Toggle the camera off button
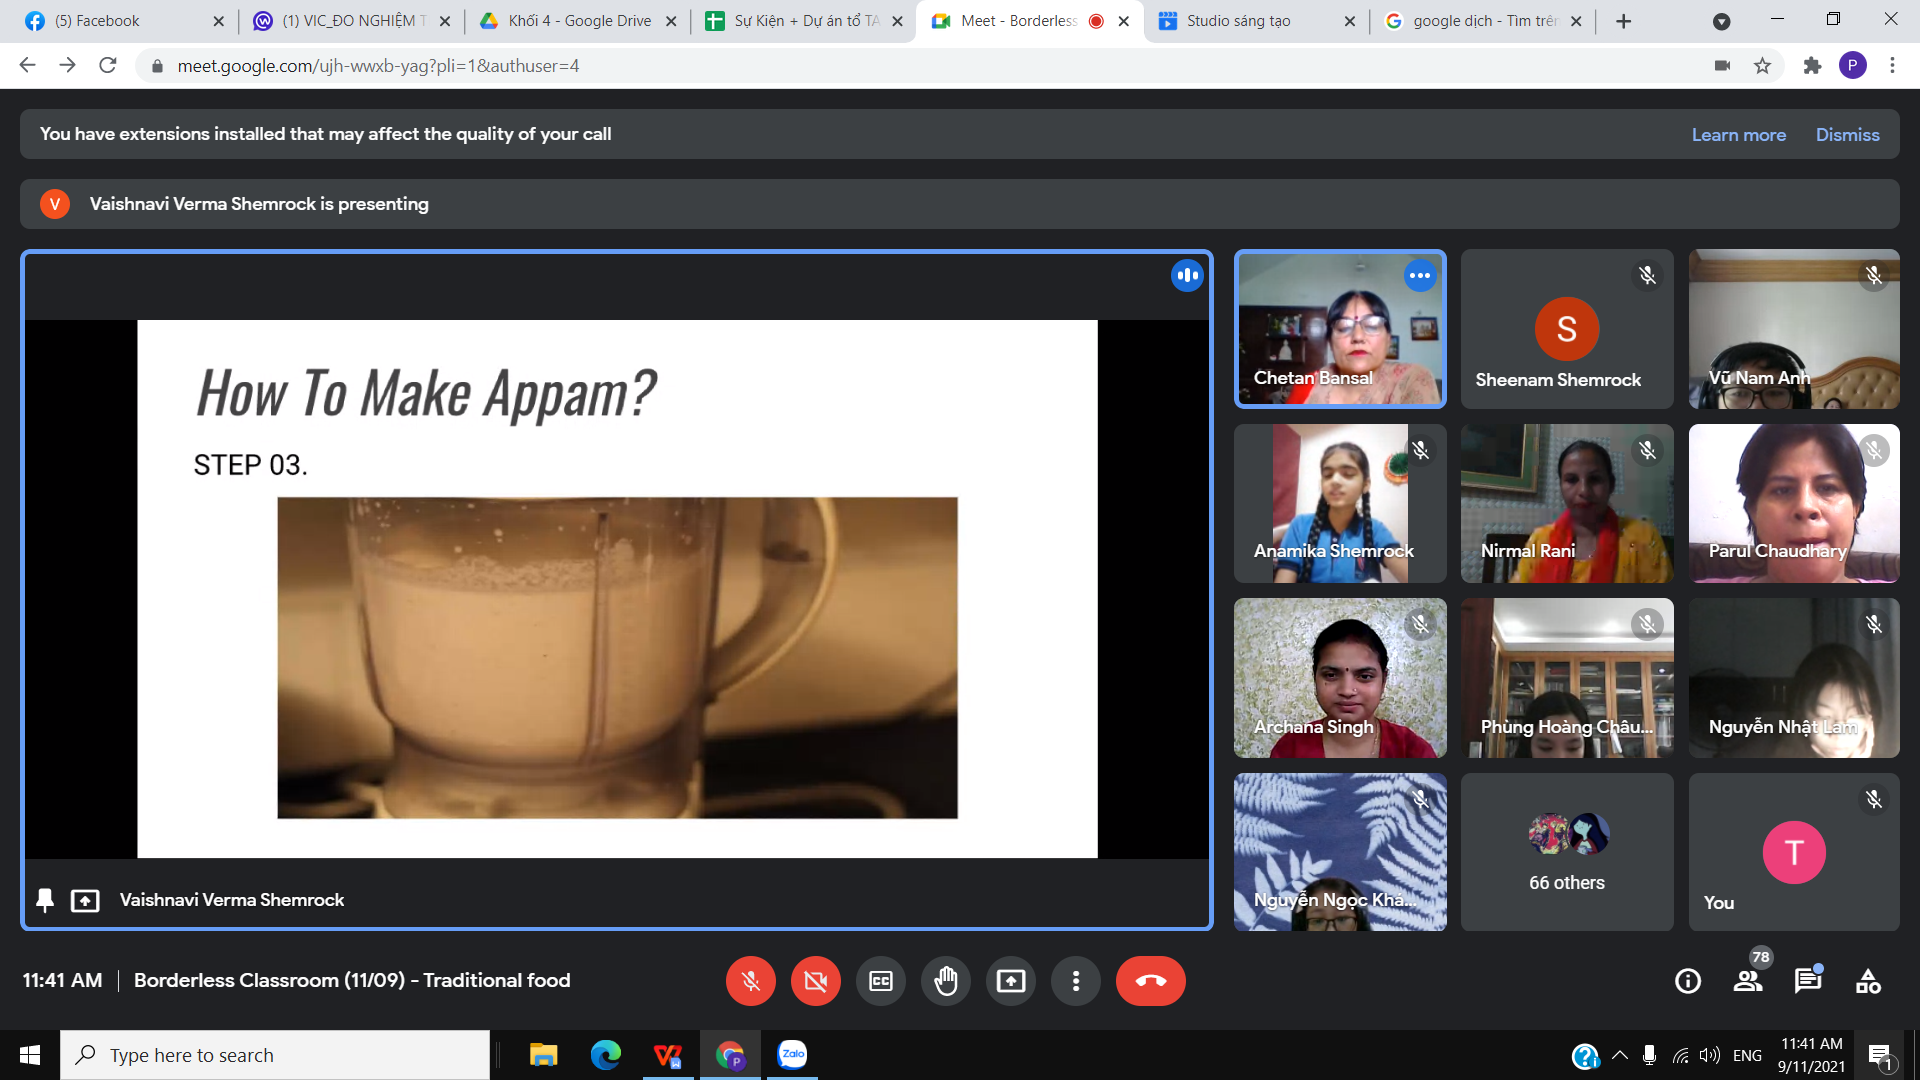Screen dimensions: 1920x1080 click(x=815, y=981)
